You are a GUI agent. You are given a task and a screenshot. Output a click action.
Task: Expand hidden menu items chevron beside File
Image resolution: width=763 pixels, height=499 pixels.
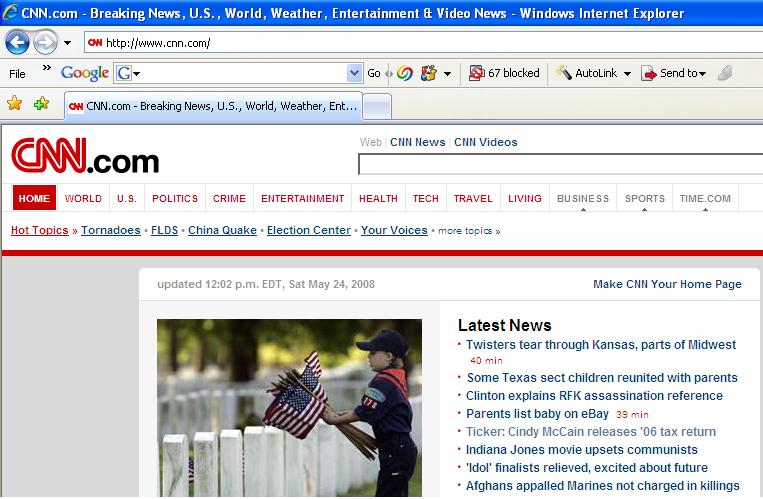click(46, 69)
